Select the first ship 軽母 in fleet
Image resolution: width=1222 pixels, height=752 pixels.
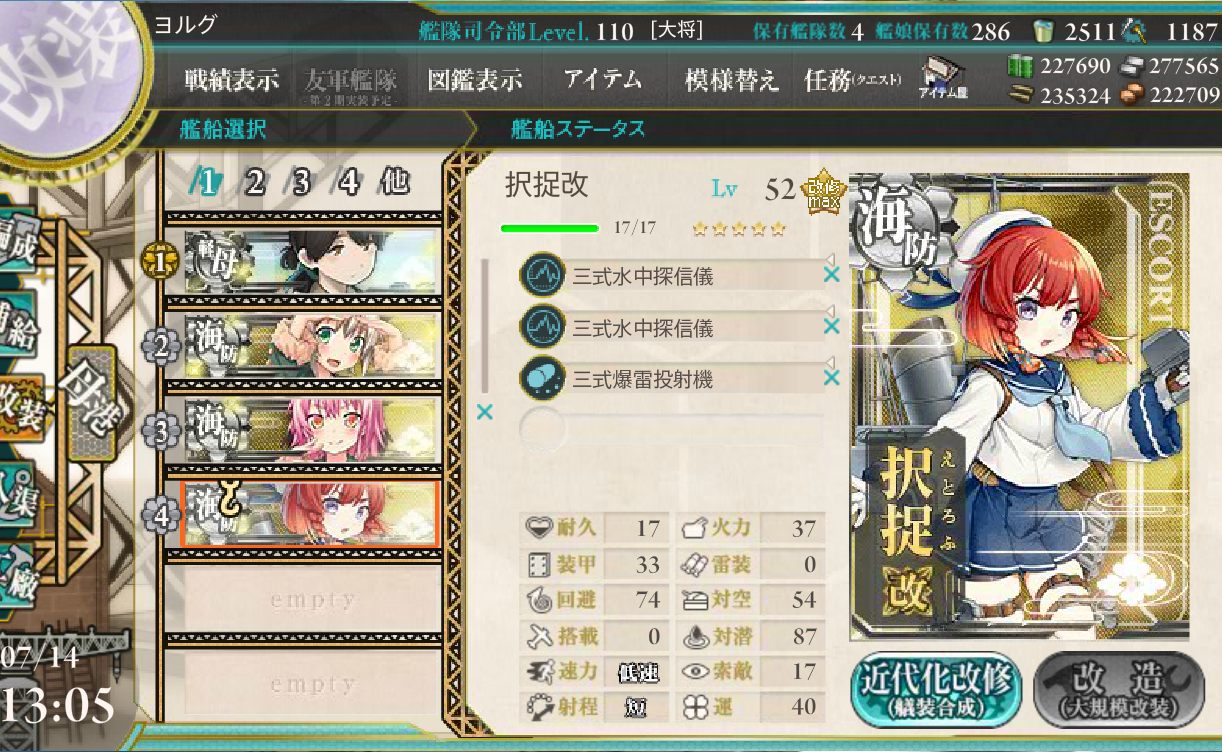pyautogui.click(x=312, y=261)
